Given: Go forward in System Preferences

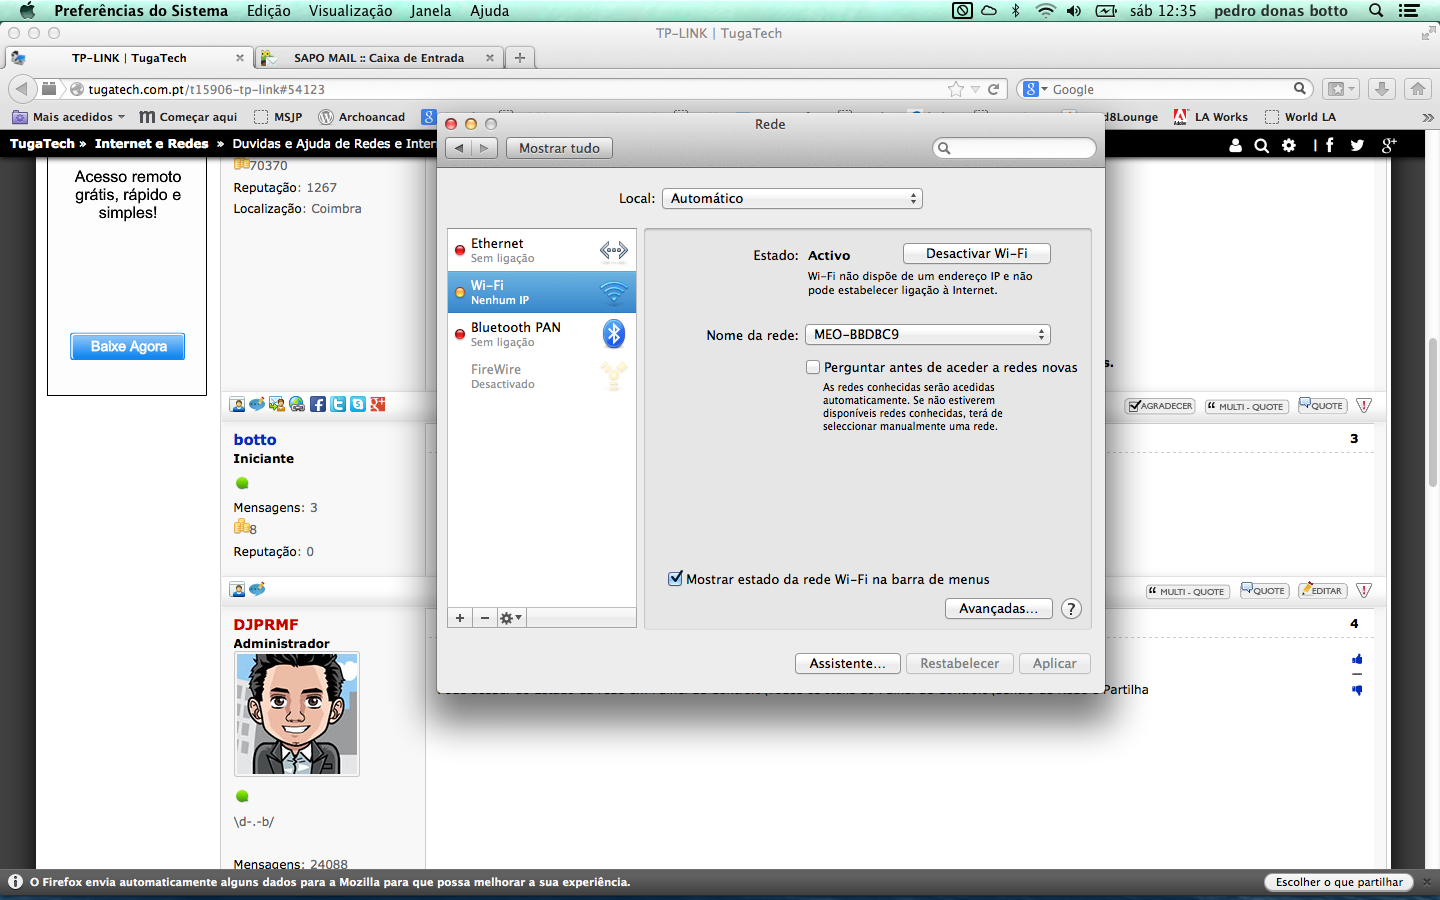Looking at the screenshot, I should [485, 148].
